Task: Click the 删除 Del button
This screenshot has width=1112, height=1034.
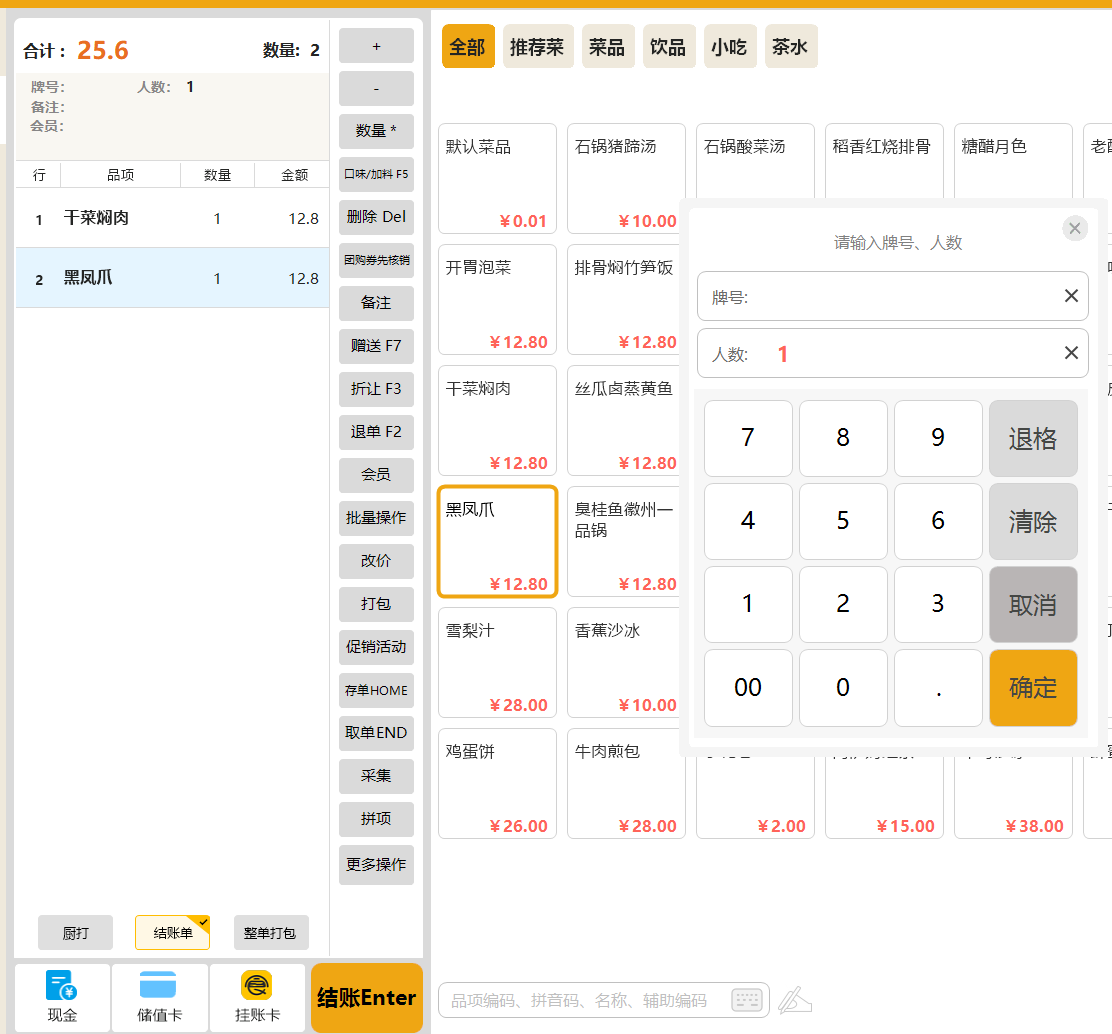Action: 376,217
